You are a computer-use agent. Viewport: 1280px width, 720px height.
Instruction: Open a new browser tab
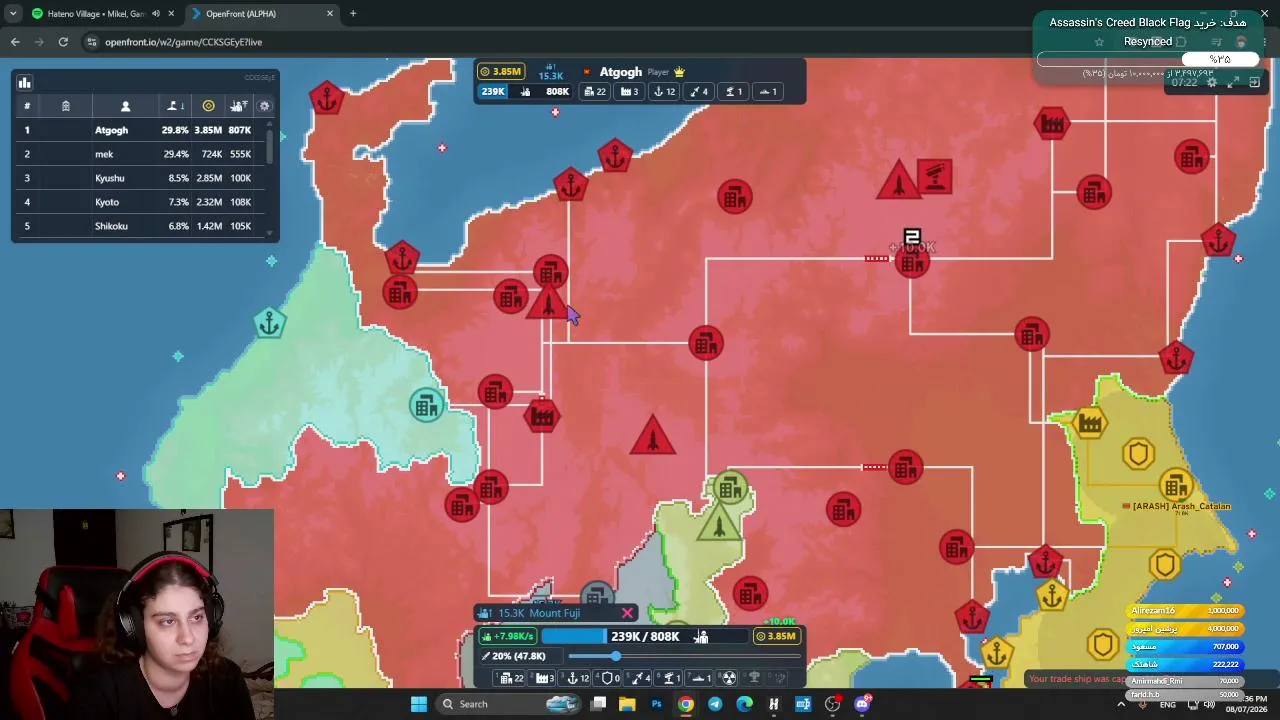click(353, 14)
